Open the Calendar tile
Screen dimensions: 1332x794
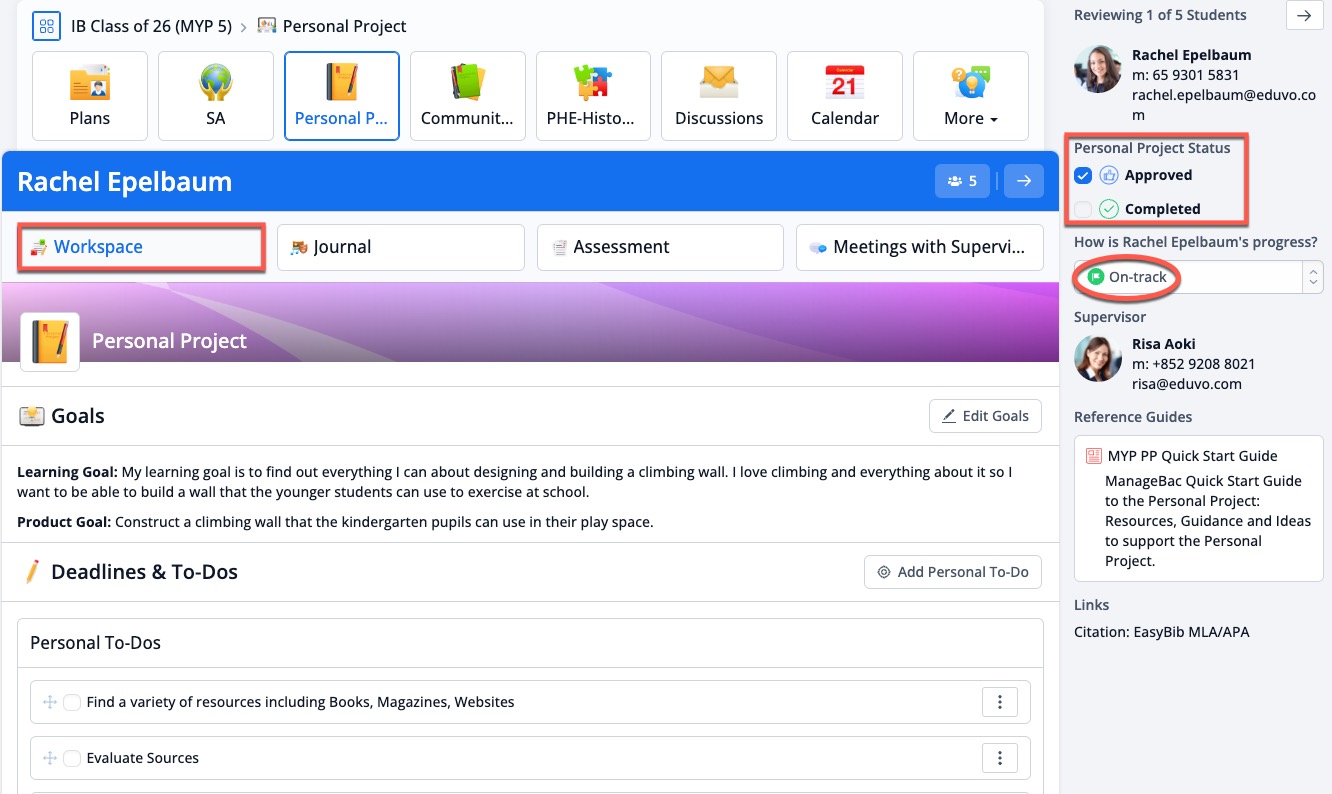click(x=845, y=96)
